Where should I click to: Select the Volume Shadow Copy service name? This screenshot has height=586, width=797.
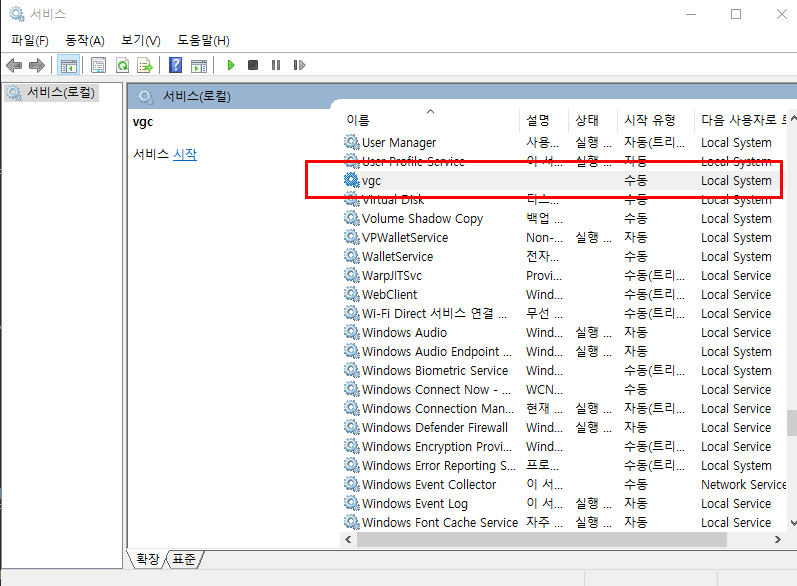tap(422, 219)
